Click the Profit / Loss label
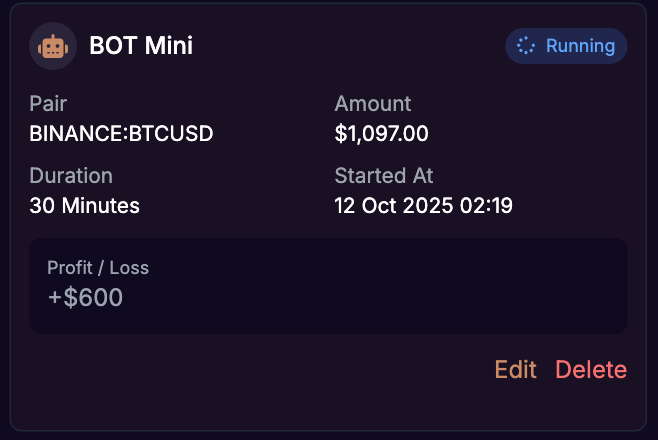The image size is (658, 440). click(98, 268)
